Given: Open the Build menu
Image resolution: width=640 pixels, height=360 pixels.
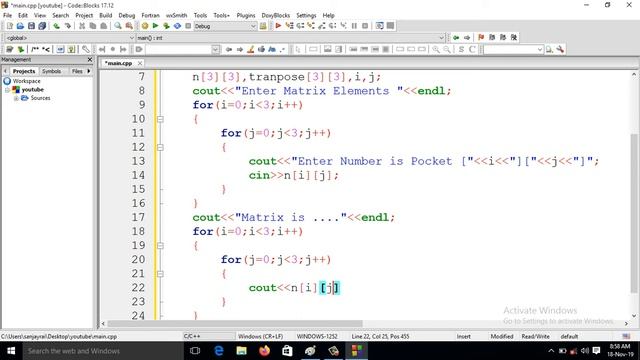Looking at the screenshot, I should tap(106, 15).
